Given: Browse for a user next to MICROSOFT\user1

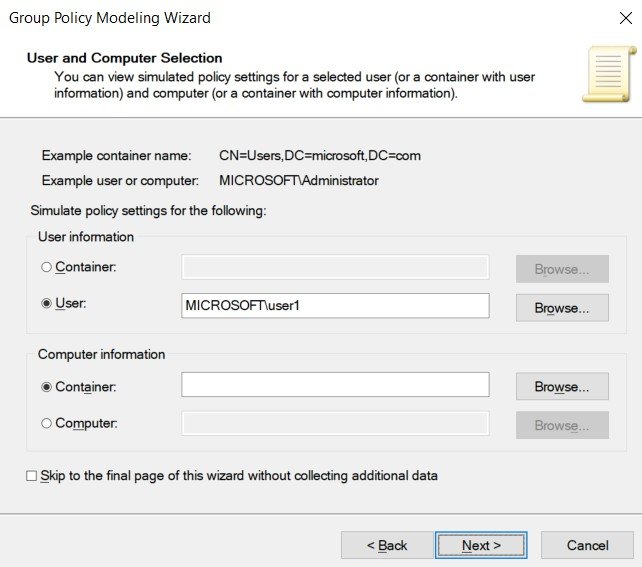Looking at the screenshot, I should (x=562, y=308).
